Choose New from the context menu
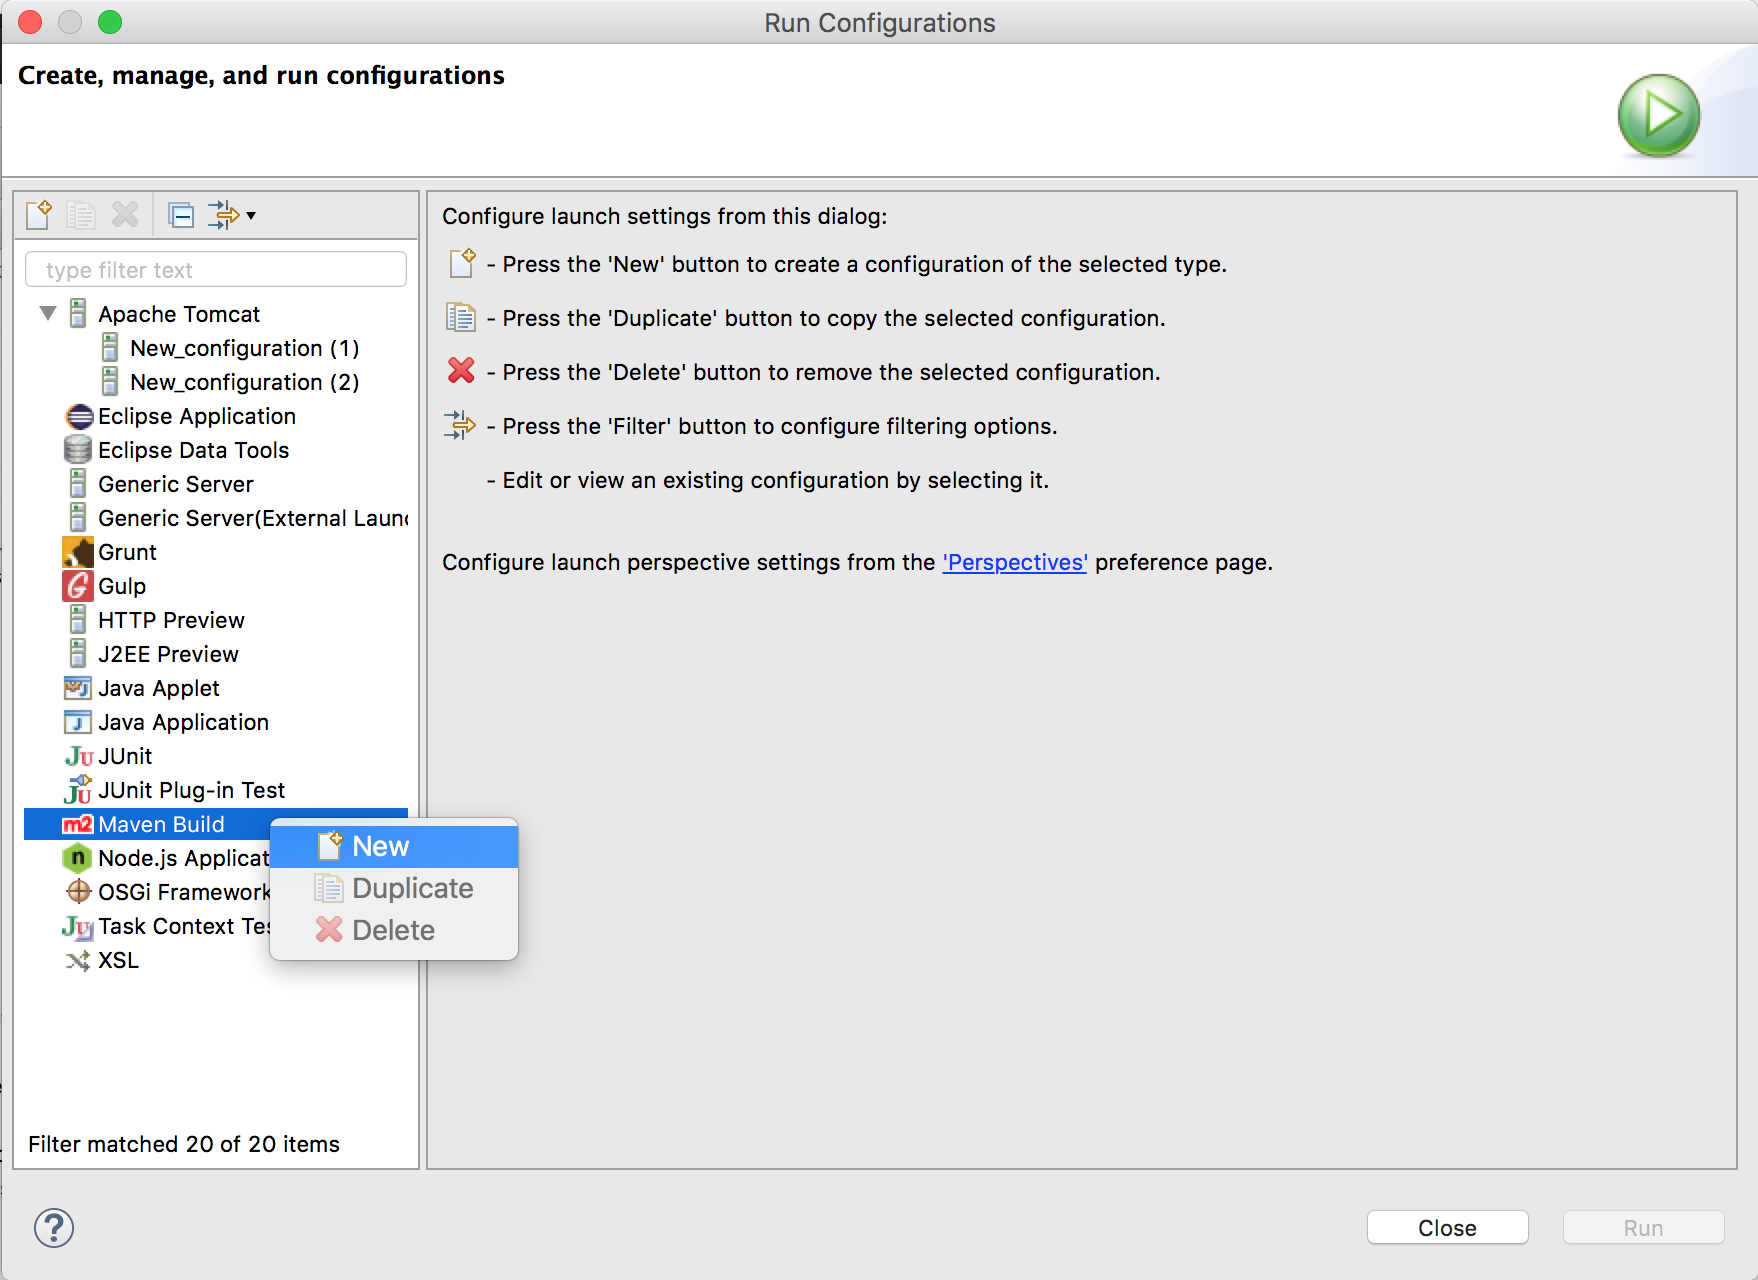This screenshot has height=1280, width=1758. pyautogui.click(x=380, y=846)
